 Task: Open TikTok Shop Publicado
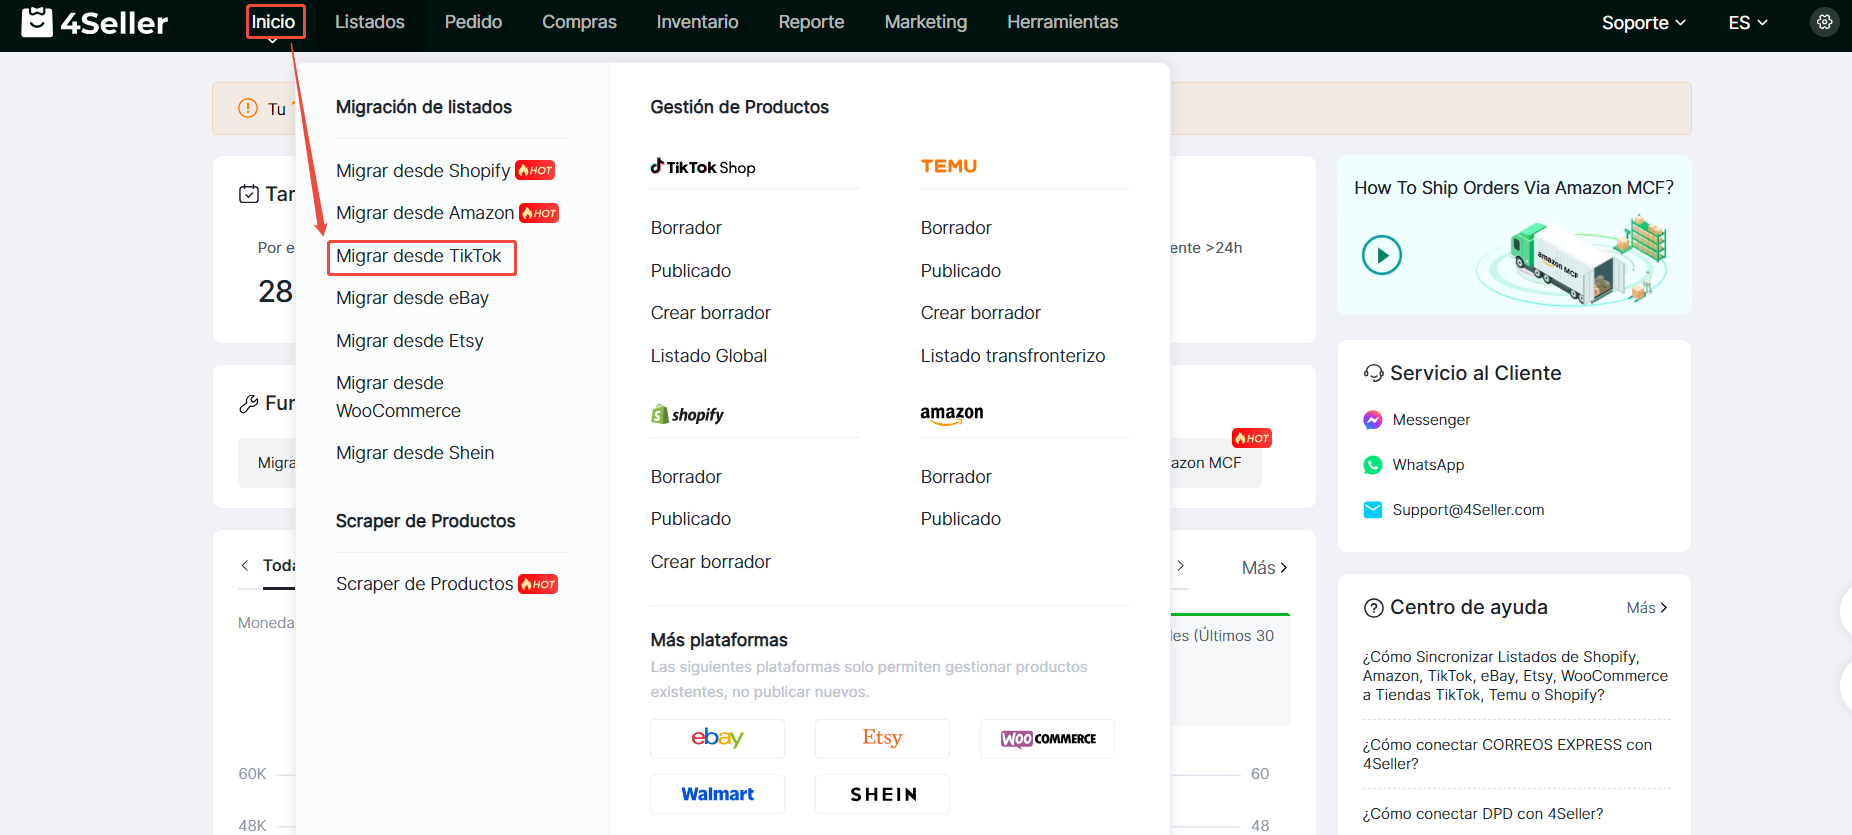pyautogui.click(x=691, y=271)
